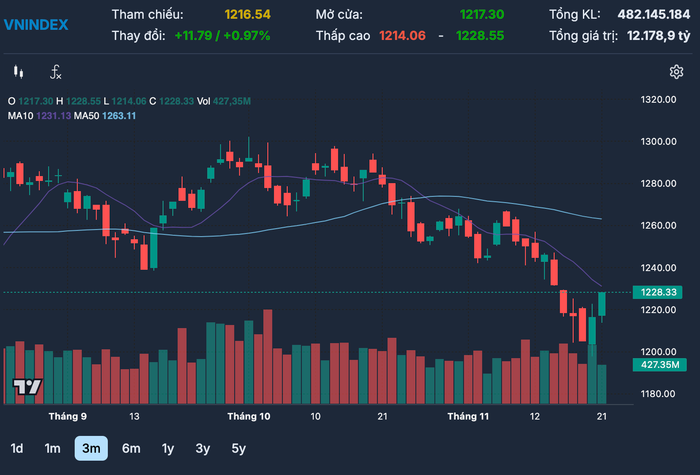Viewport: 700px width, 475px height.
Task: Click the 13 date axis label
Action: point(134,417)
